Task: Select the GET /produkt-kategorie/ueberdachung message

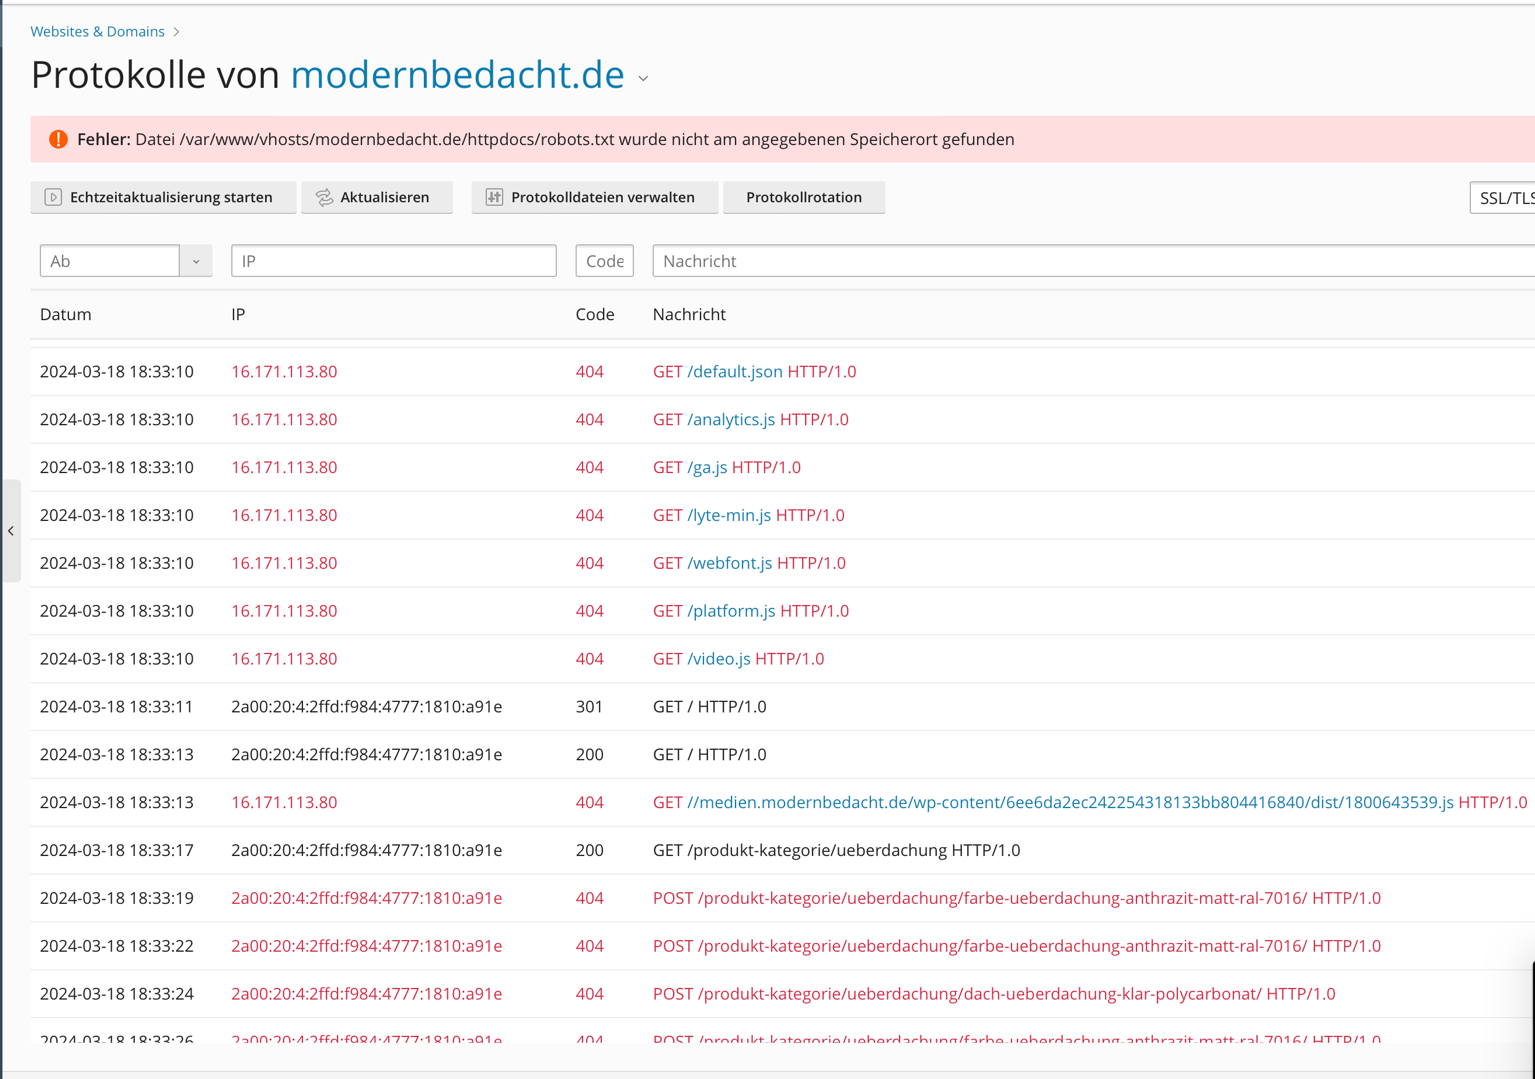Action: pyautogui.click(x=836, y=850)
